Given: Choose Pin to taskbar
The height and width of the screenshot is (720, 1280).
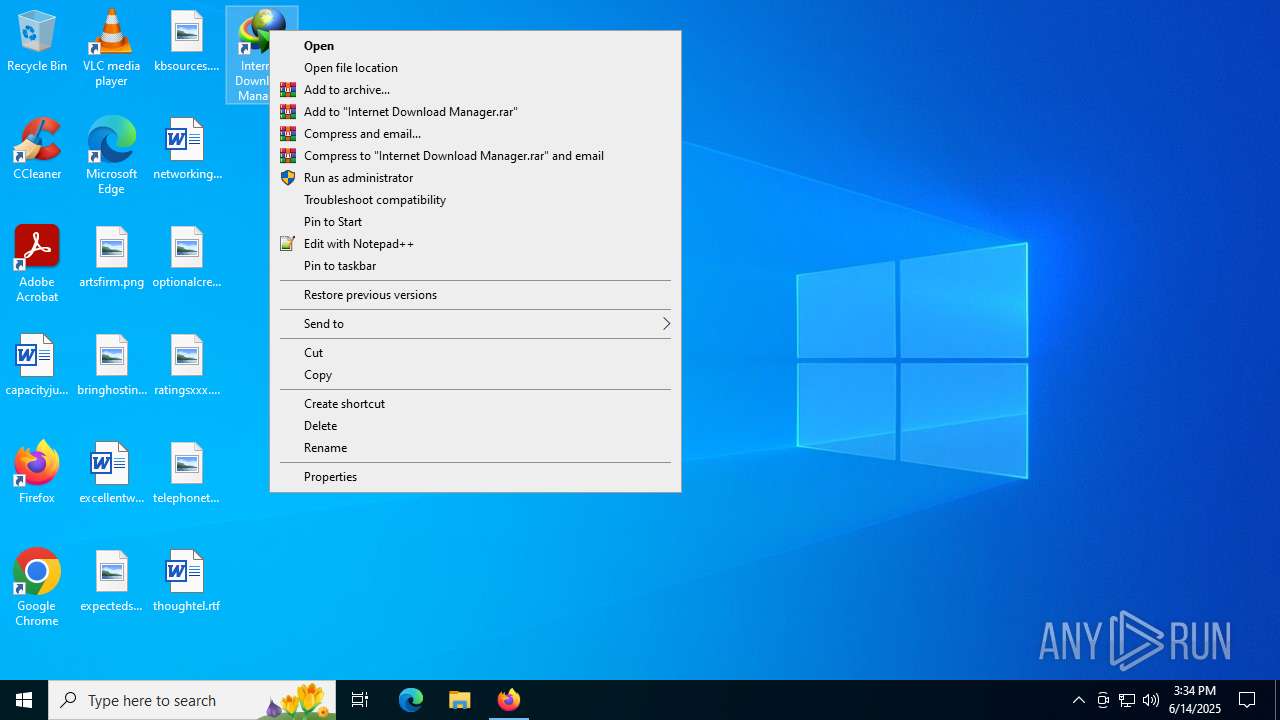Looking at the screenshot, I should coord(475,266).
